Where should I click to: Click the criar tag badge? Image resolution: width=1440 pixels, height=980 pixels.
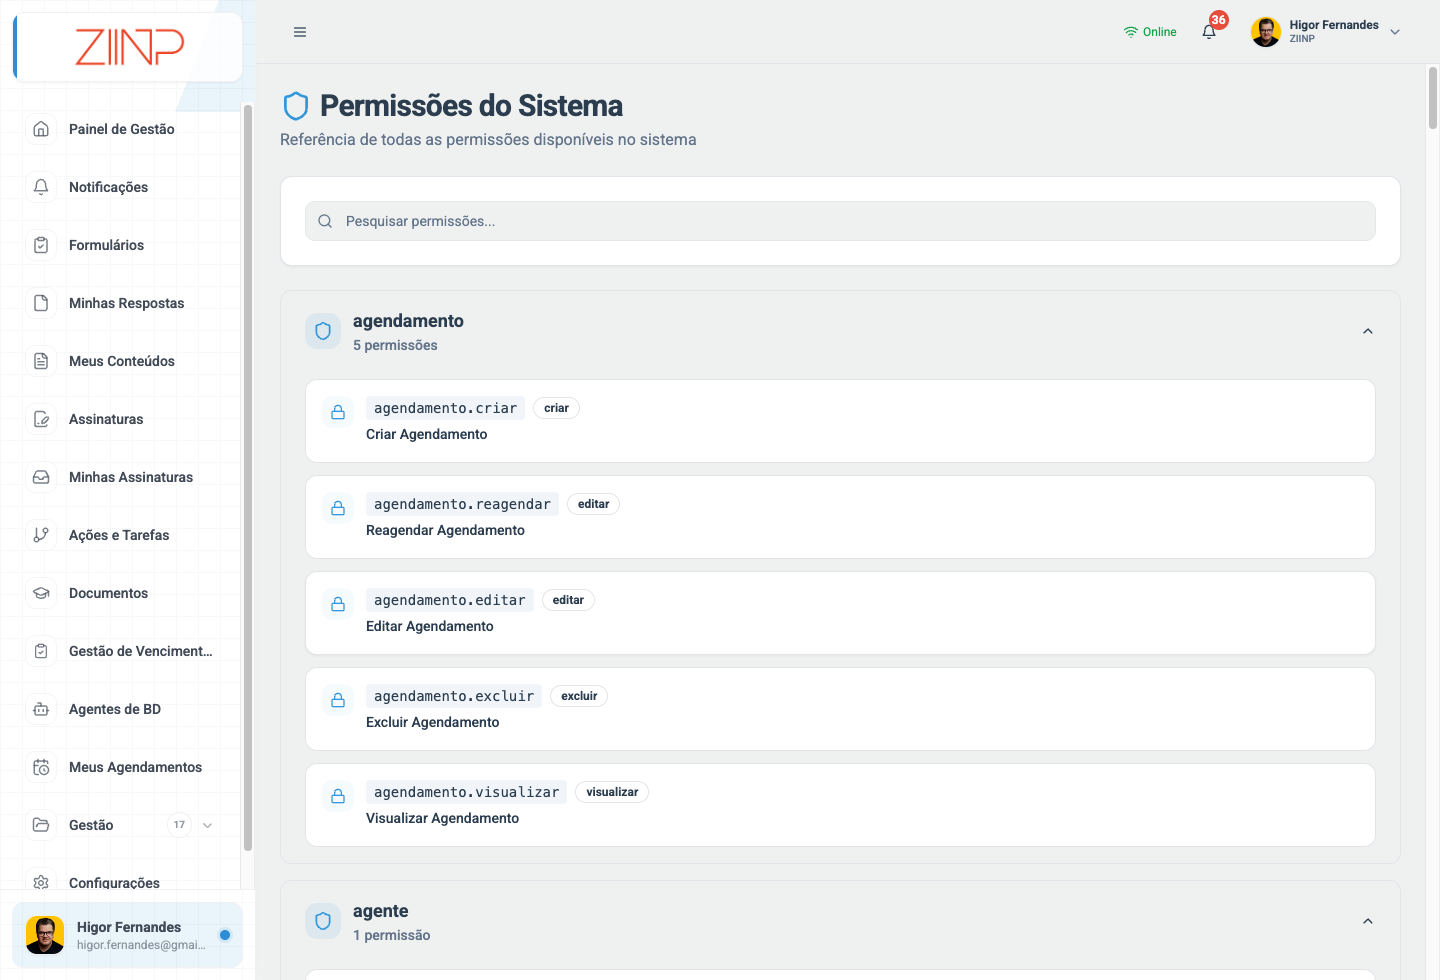pos(556,408)
